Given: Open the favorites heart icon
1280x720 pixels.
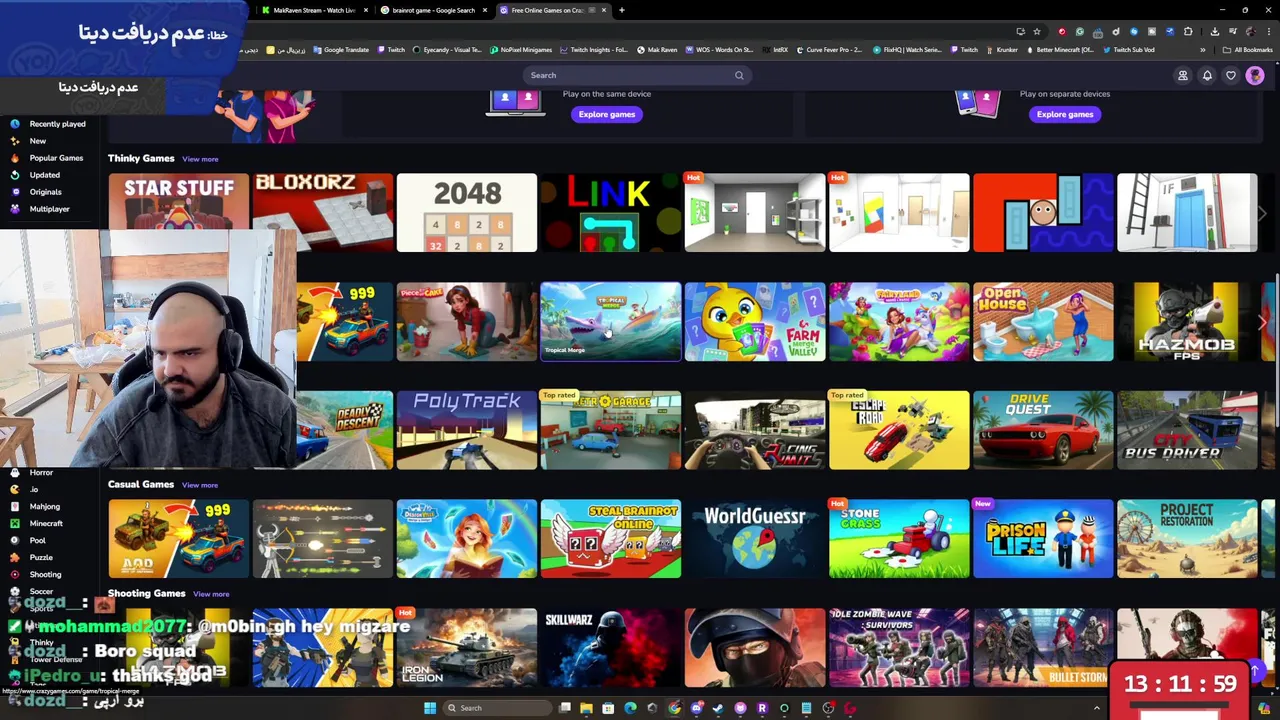Looking at the screenshot, I should pyautogui.click(x=1231, y=75).
